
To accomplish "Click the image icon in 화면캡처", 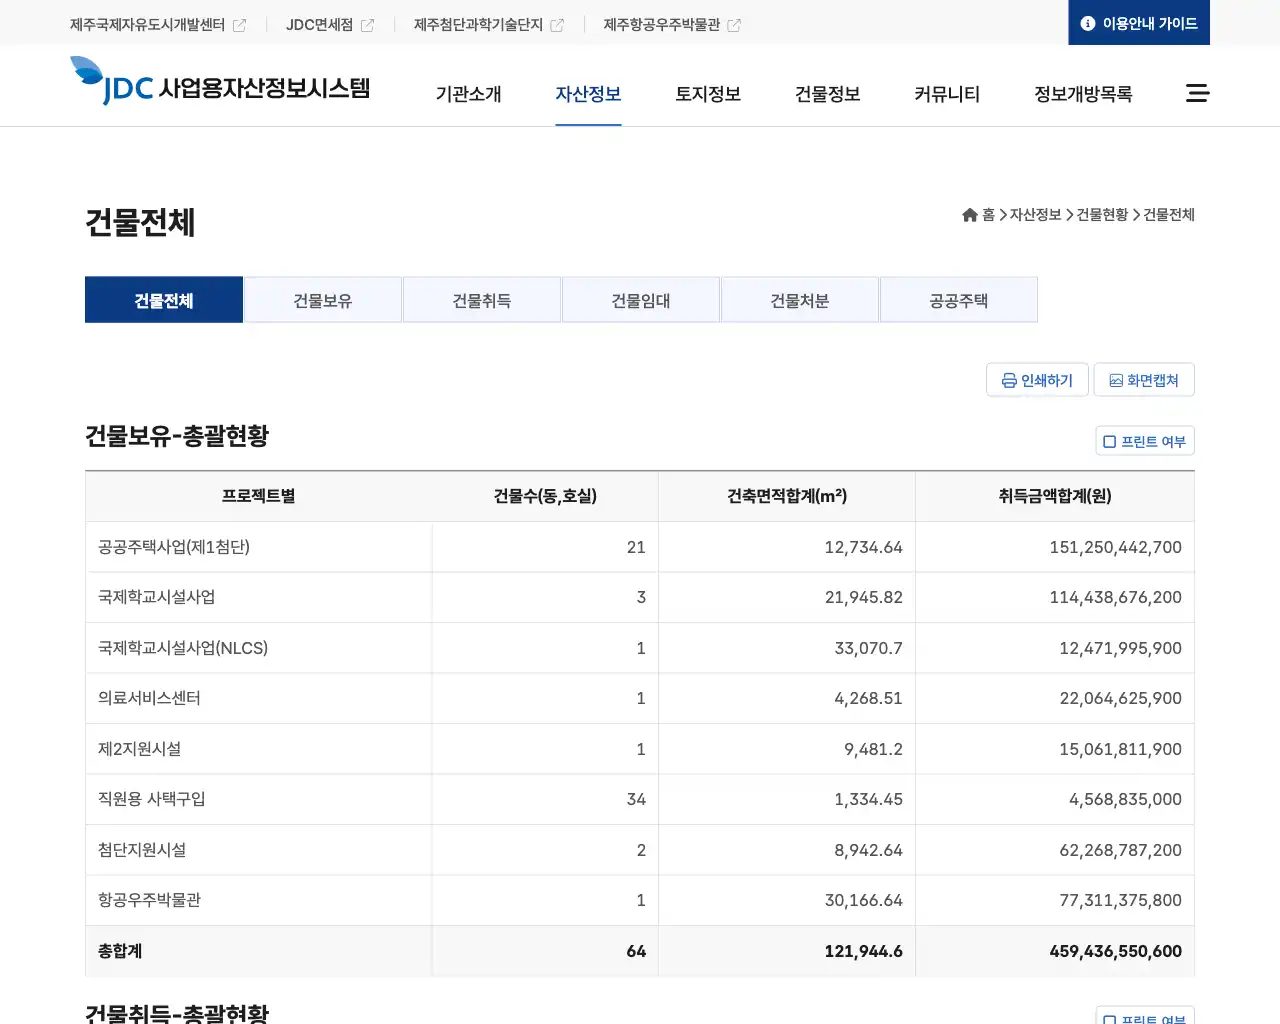I will (x=1116, y=381).
